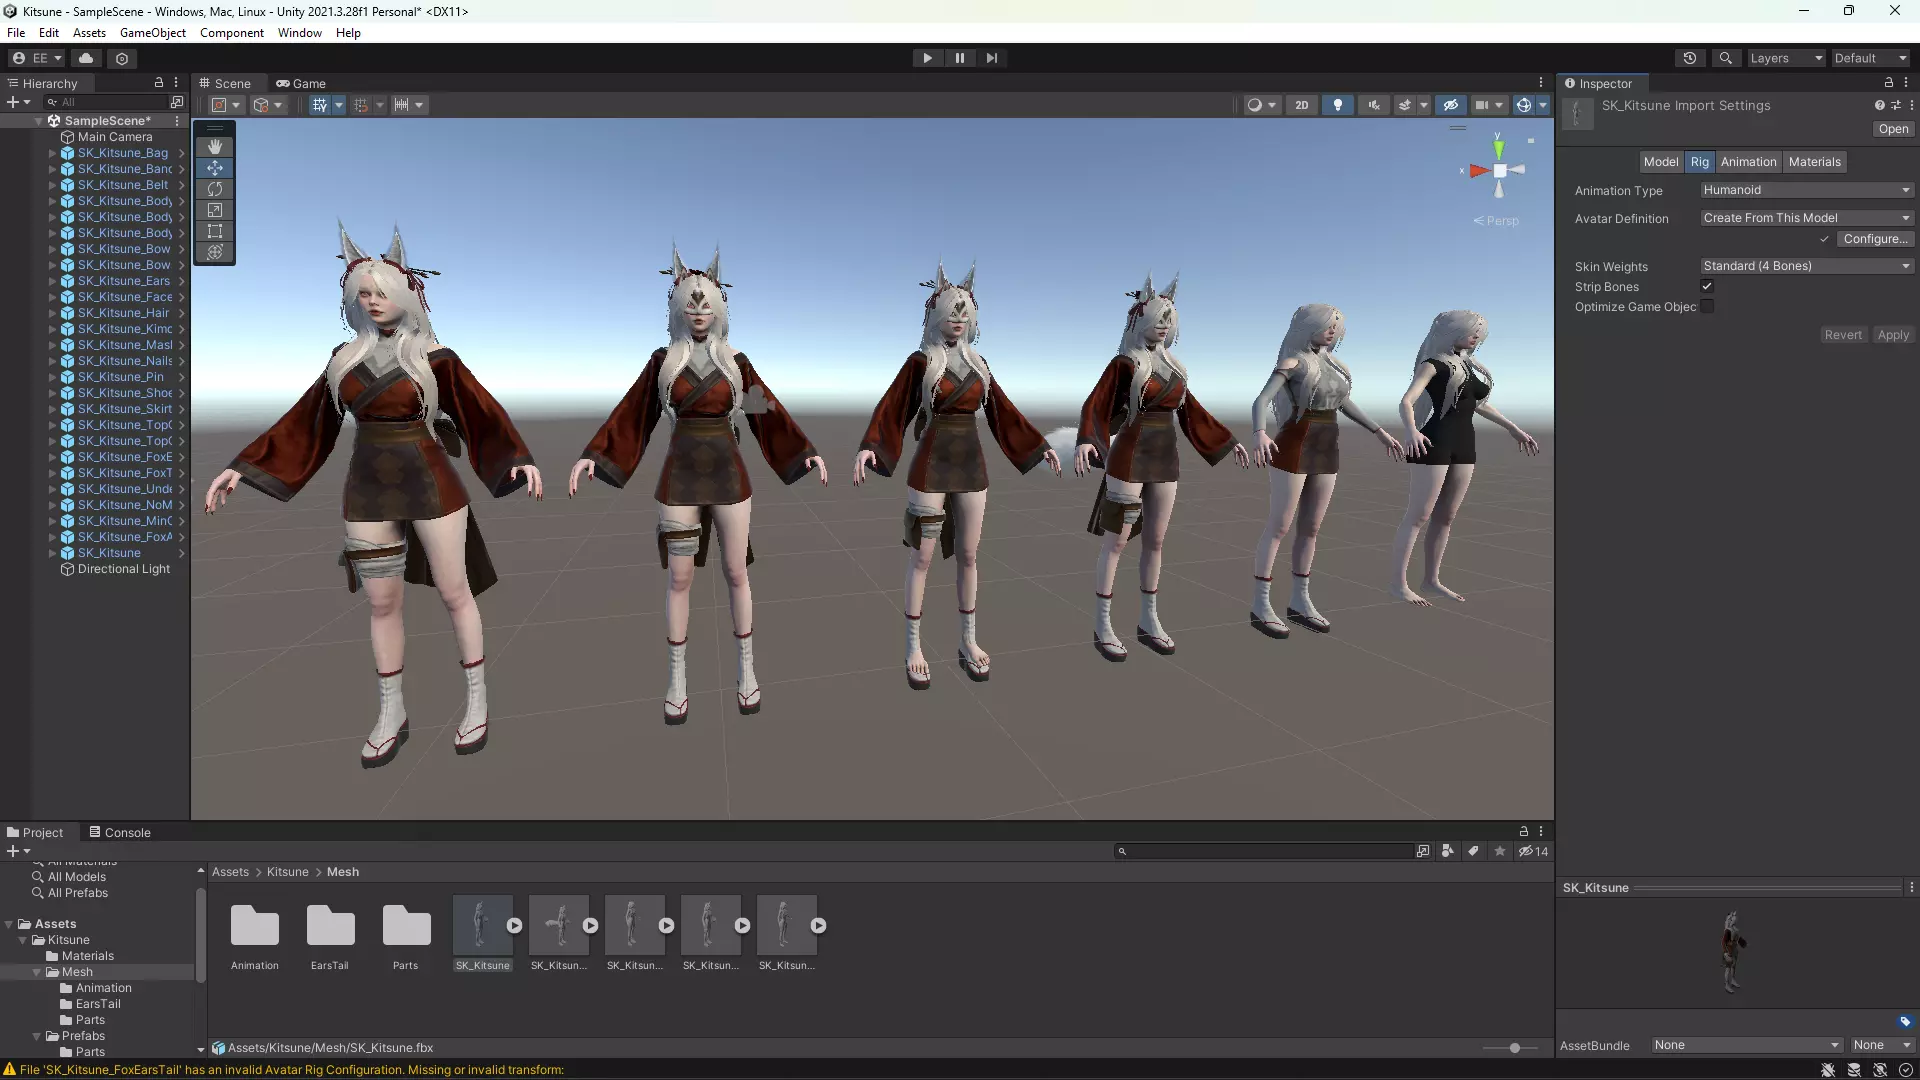
Task: Click the Step frame button
Action: point(991,58)
